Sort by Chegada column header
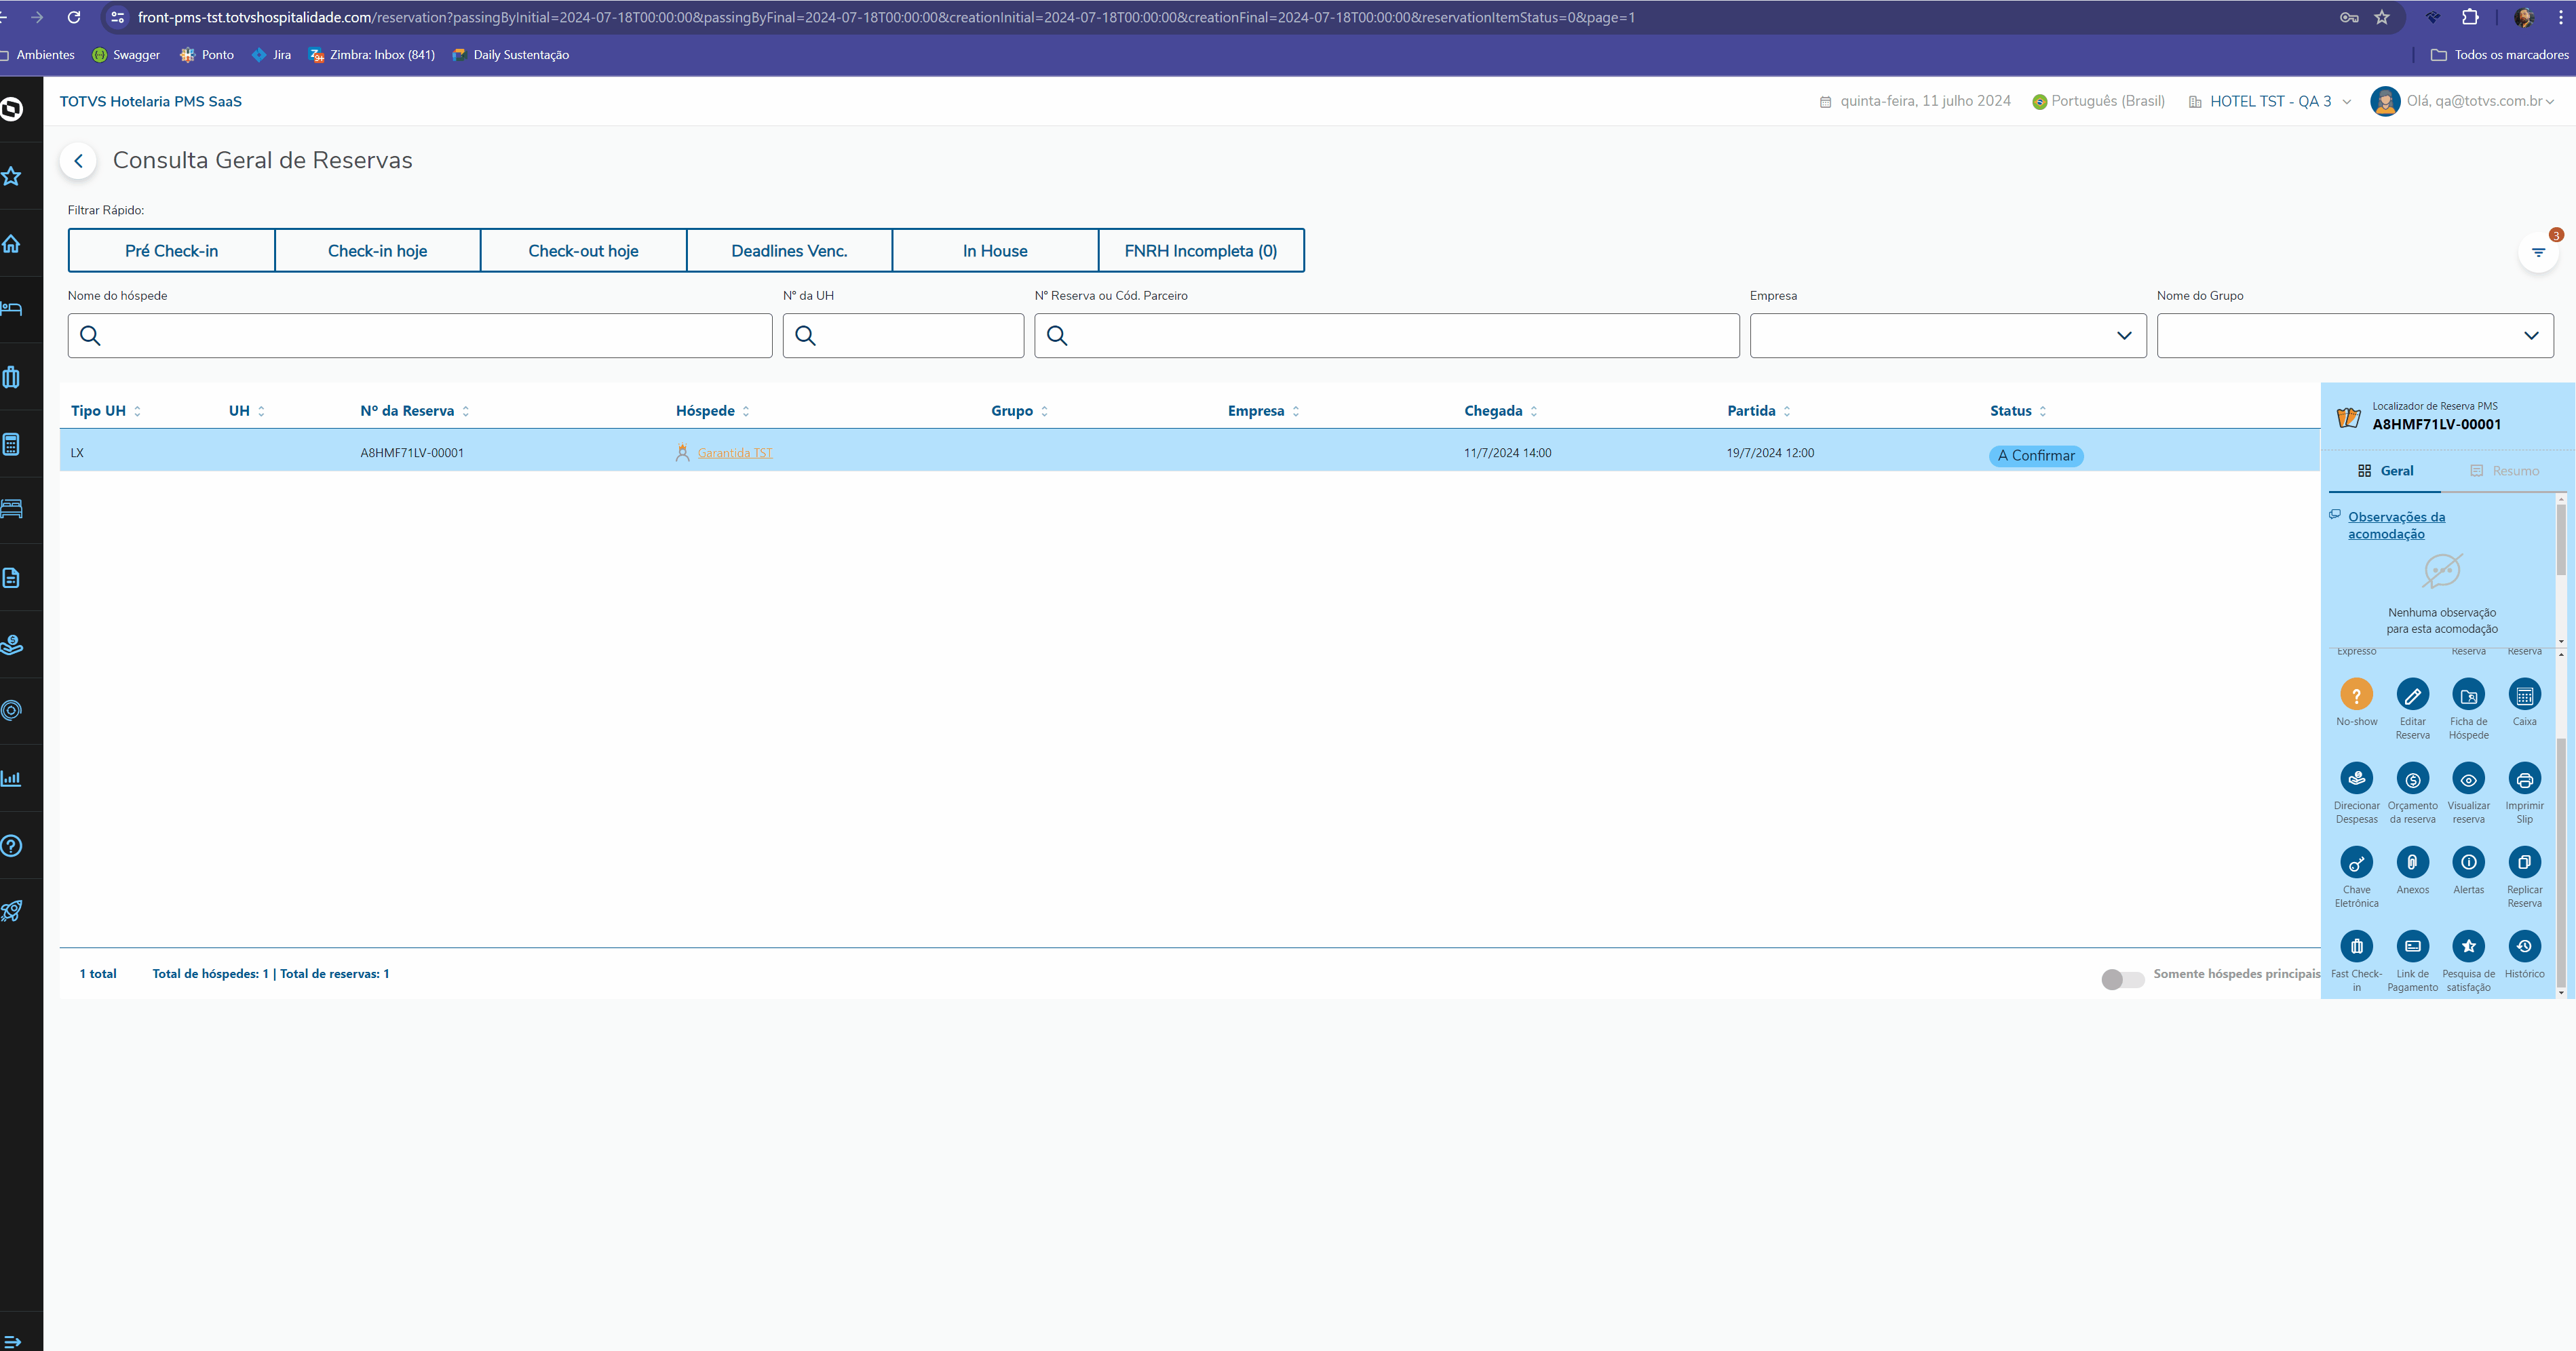2576x1351 pixels. pyautogui.click(x=1493, y=411)
